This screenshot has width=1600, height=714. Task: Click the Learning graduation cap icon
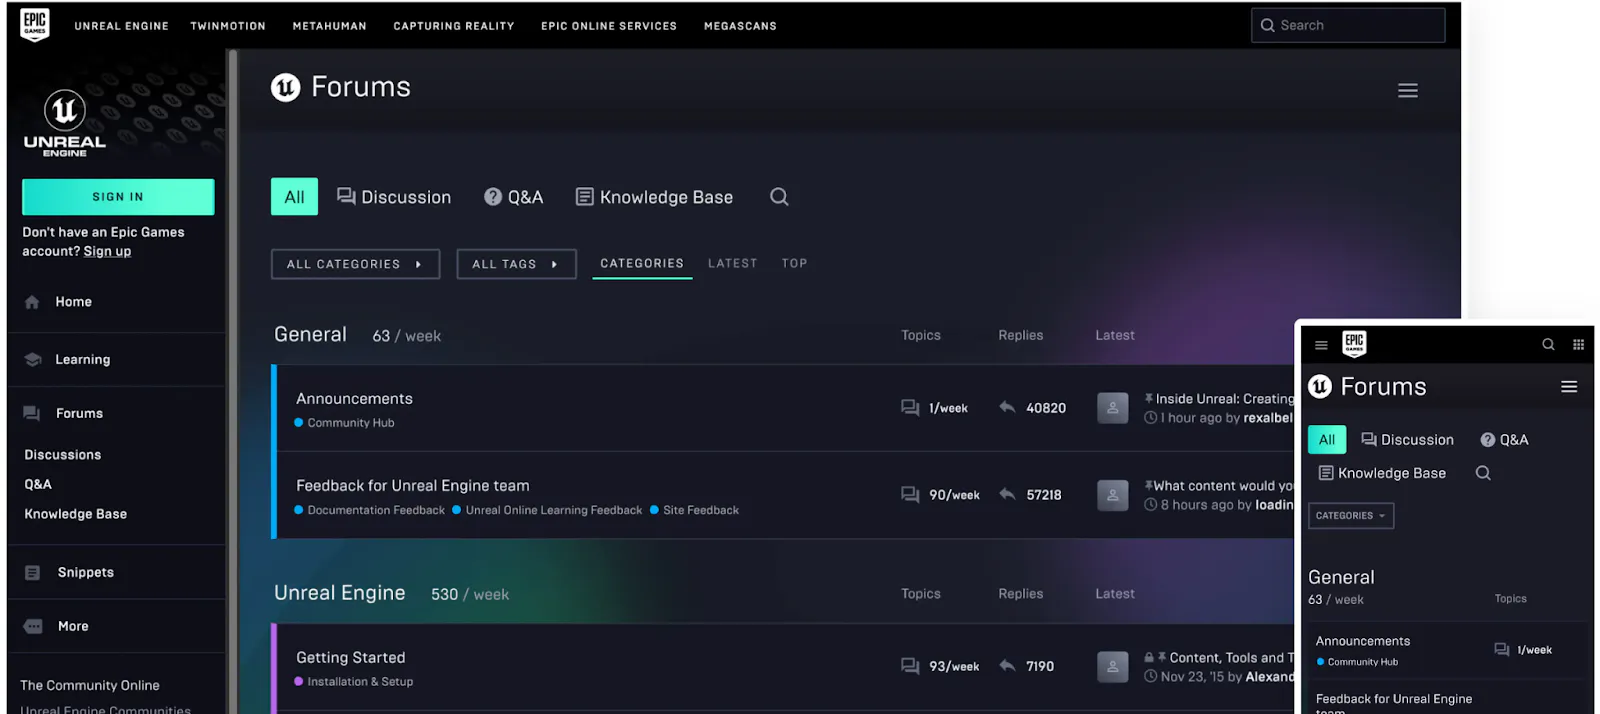32,360
